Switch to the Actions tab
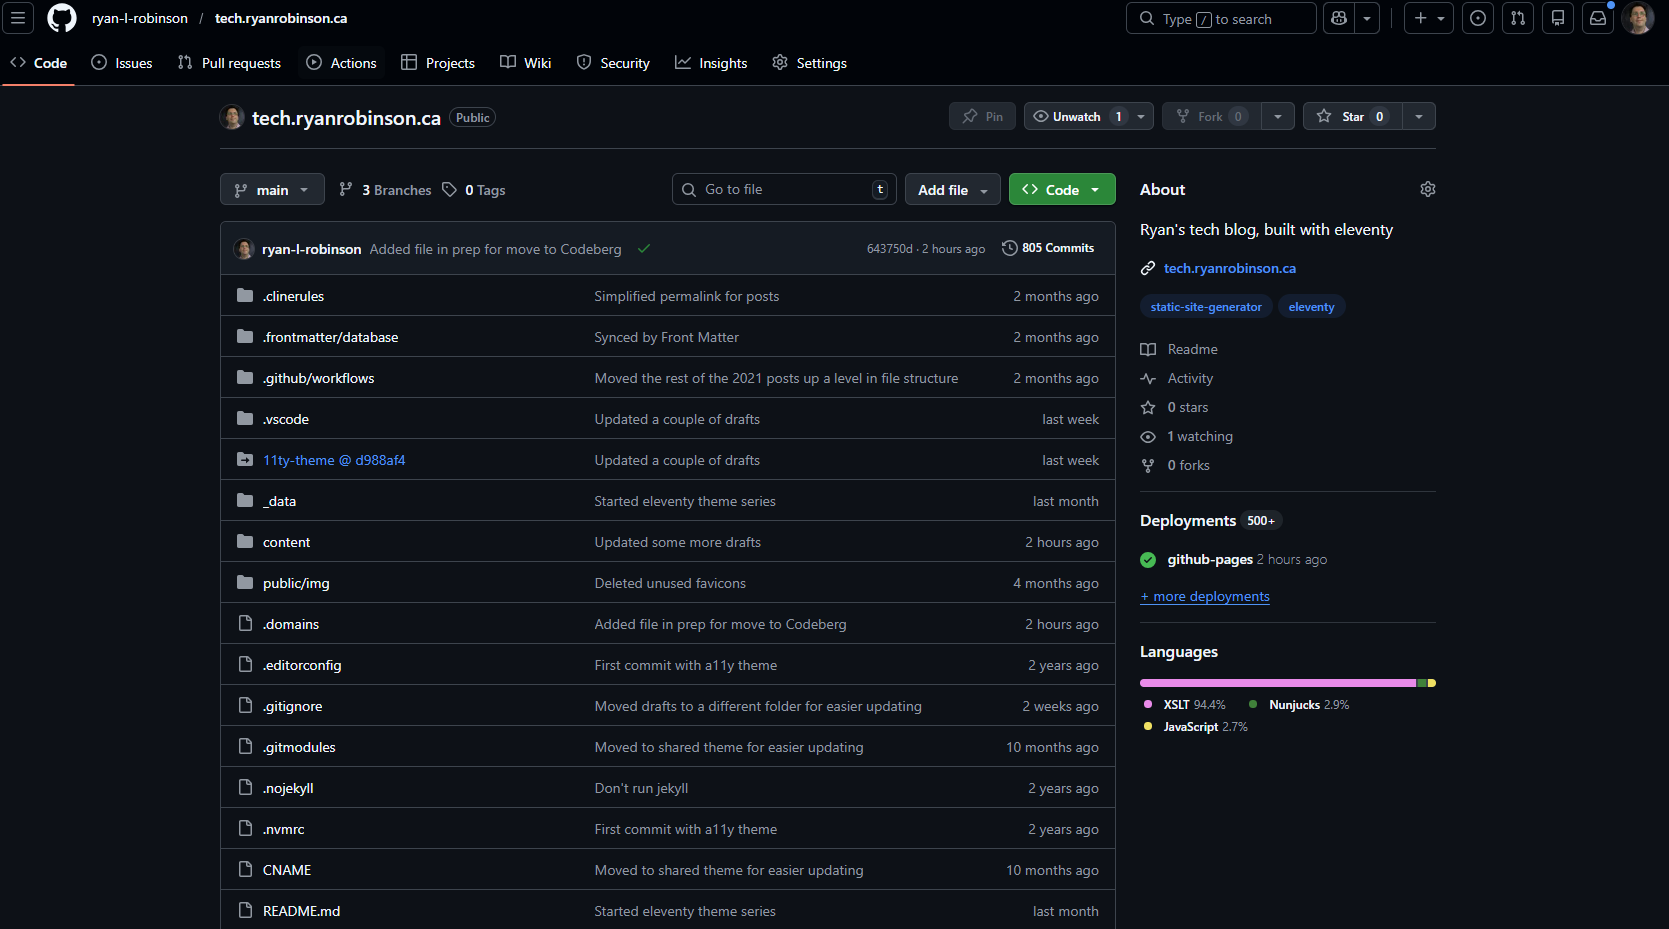The image size is (1669, 929). click(341, 62)
